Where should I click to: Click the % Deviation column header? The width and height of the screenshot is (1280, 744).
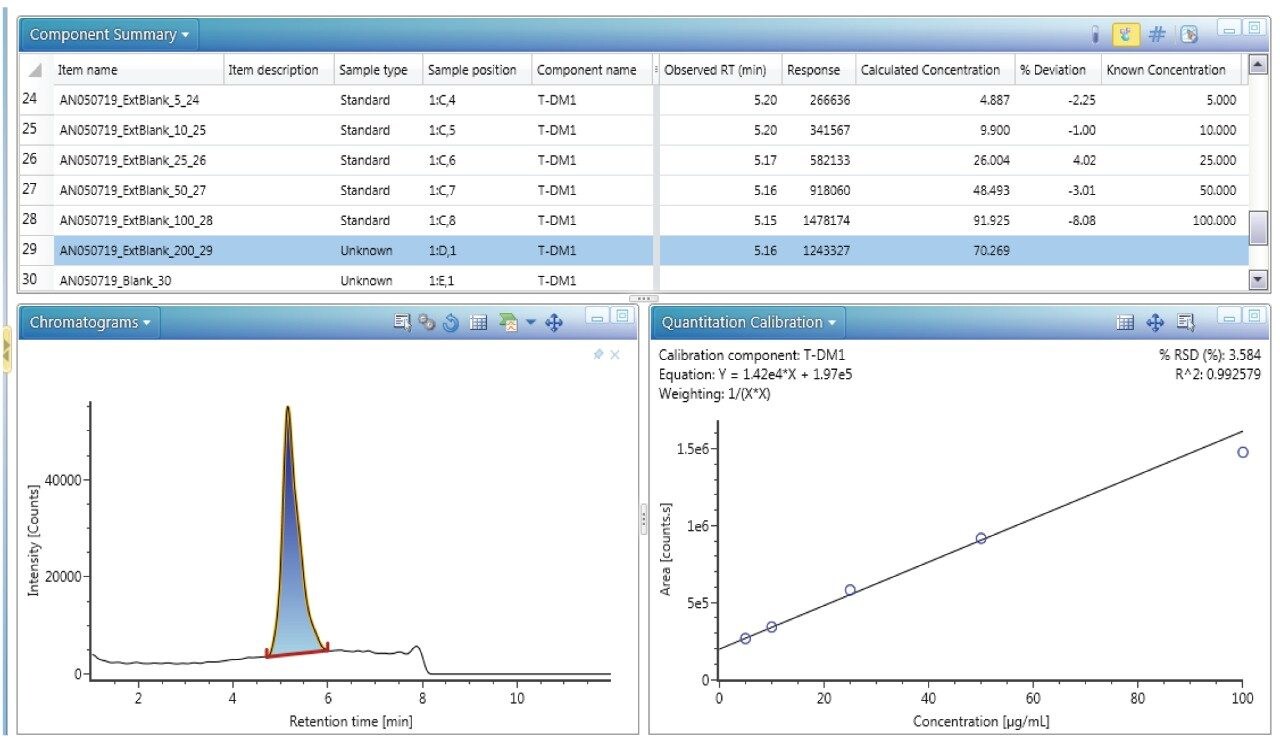point(1057,70)
